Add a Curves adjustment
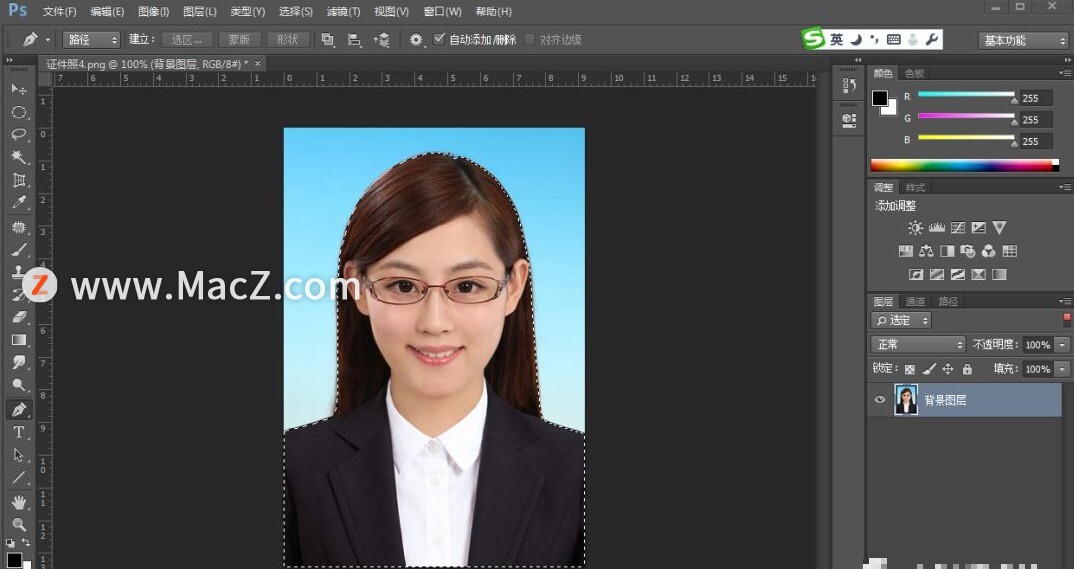Screen dimensions: 1074x569 coord(958,228)
